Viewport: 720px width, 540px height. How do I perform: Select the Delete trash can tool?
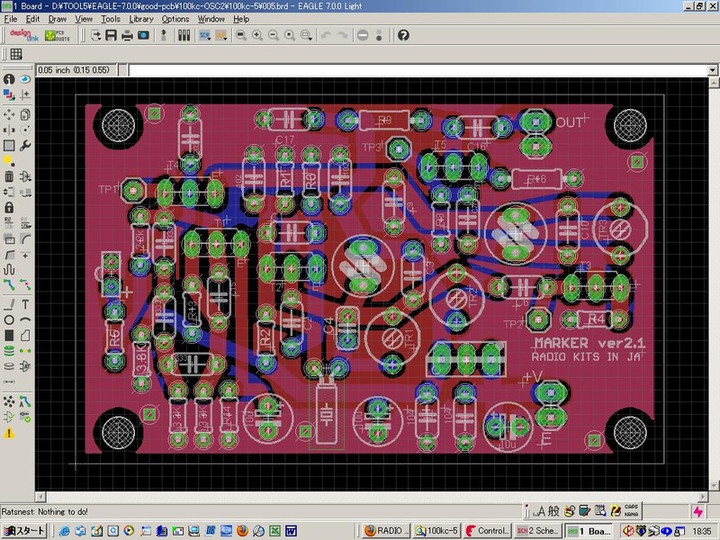9,176
